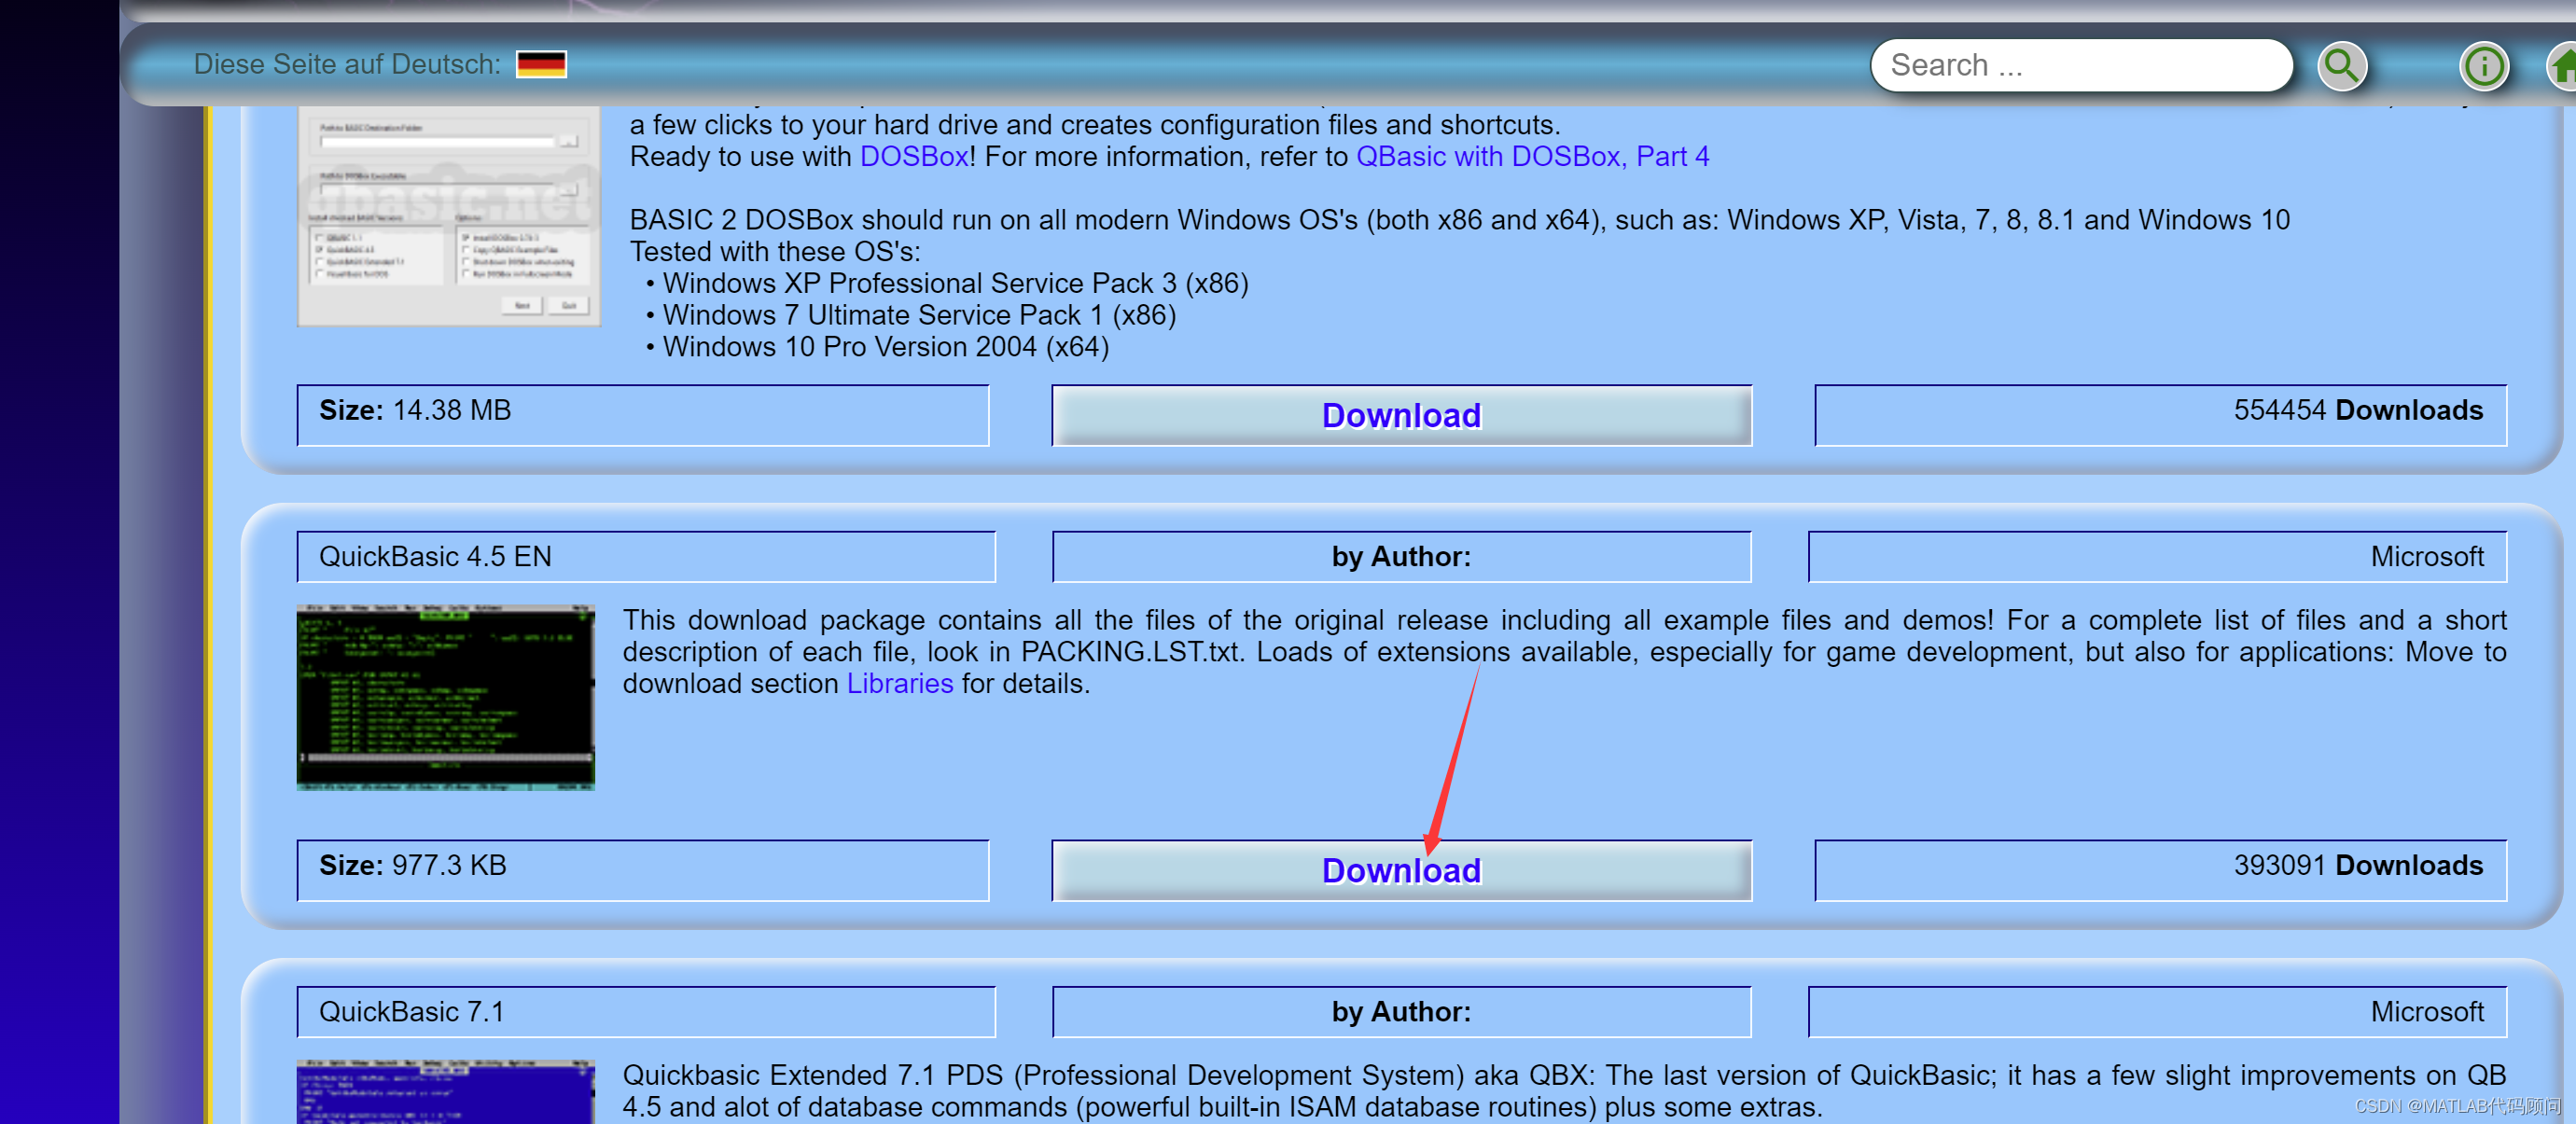Click the QuickBasic 7.1 title box

pos(645,1012)
